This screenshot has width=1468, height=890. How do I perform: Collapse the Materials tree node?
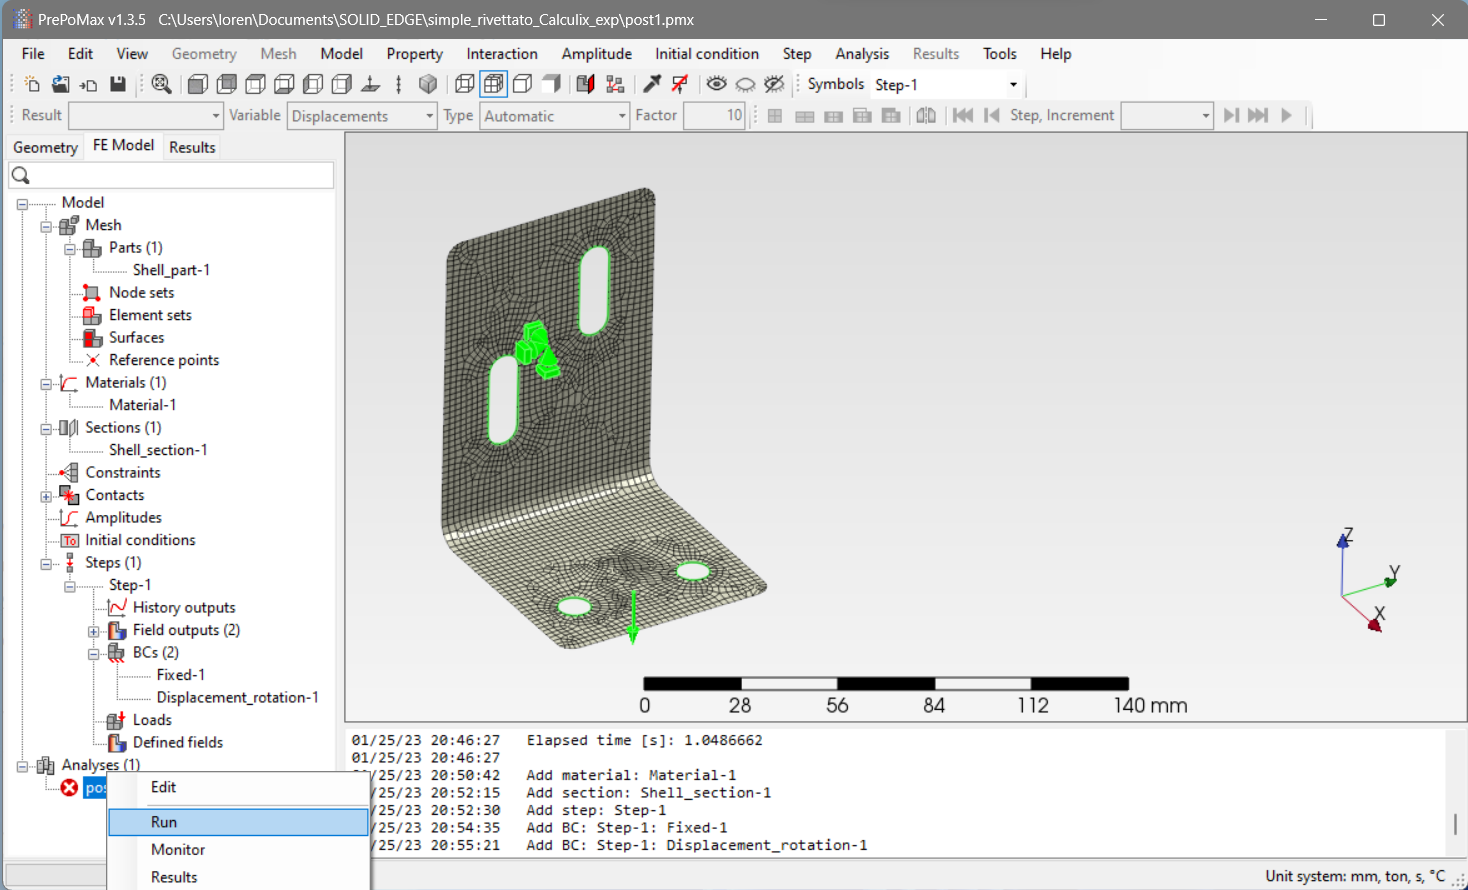click(46, 384)
